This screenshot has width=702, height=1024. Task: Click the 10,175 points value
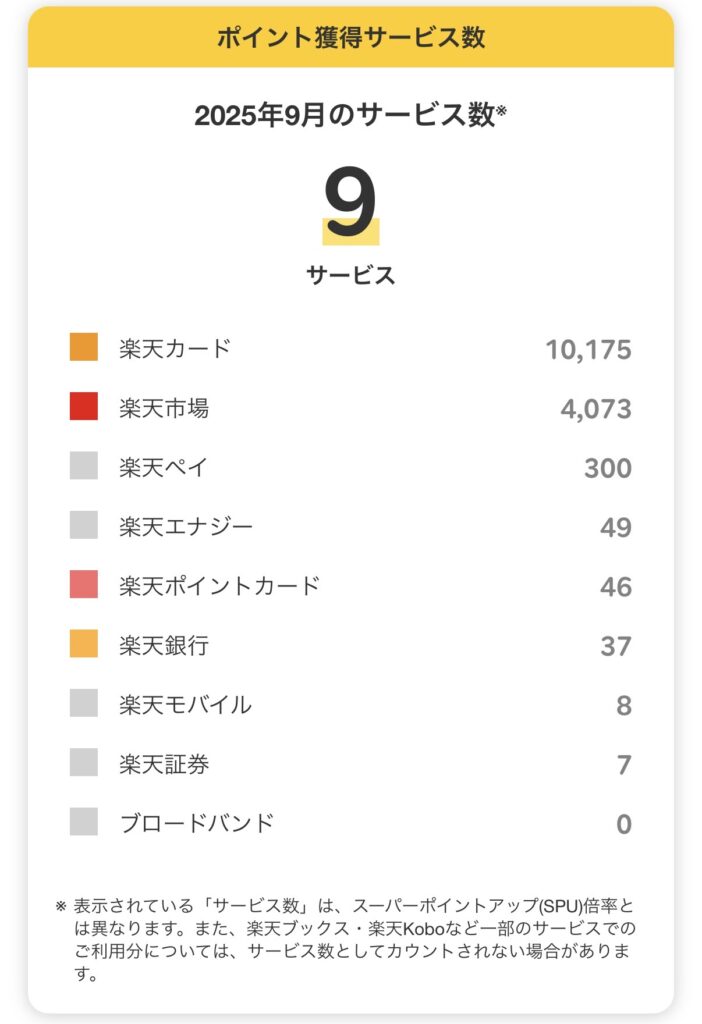click(x=588, y=349)
